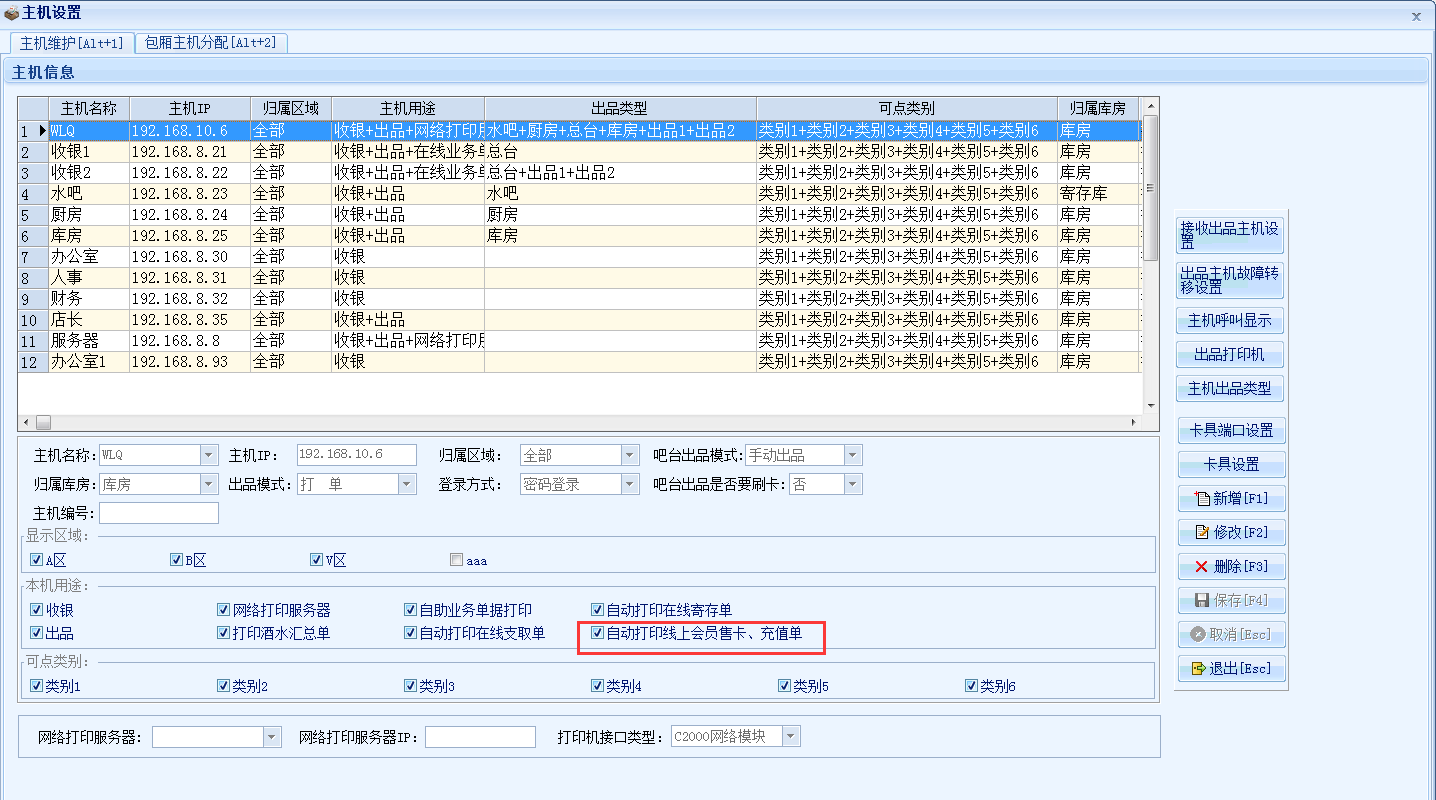Select the 人事 host row
This screenshot has height=800, width=1436.
coord(580,277)
